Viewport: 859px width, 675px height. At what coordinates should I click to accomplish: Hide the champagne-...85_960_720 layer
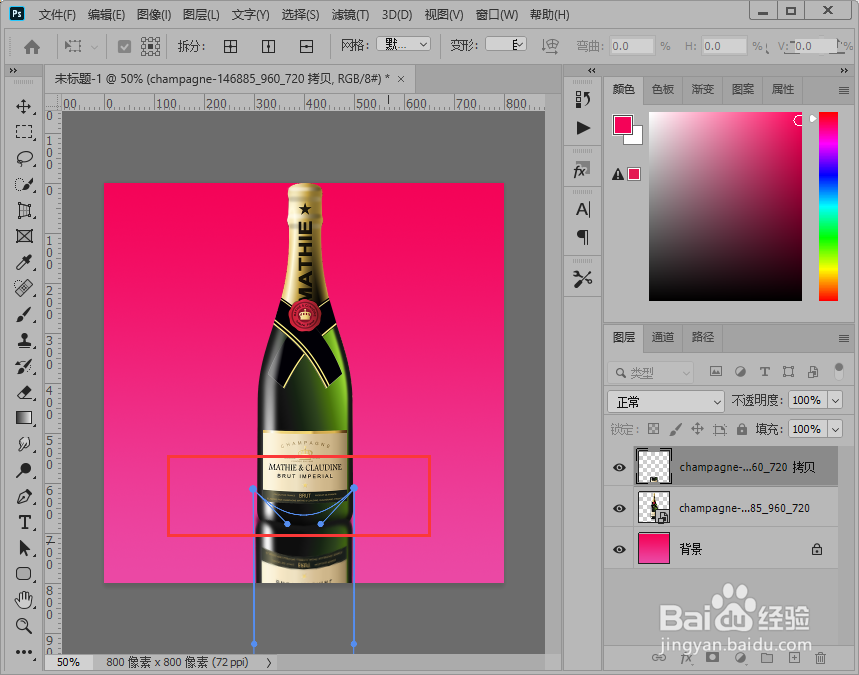click(x=619, y=508)
